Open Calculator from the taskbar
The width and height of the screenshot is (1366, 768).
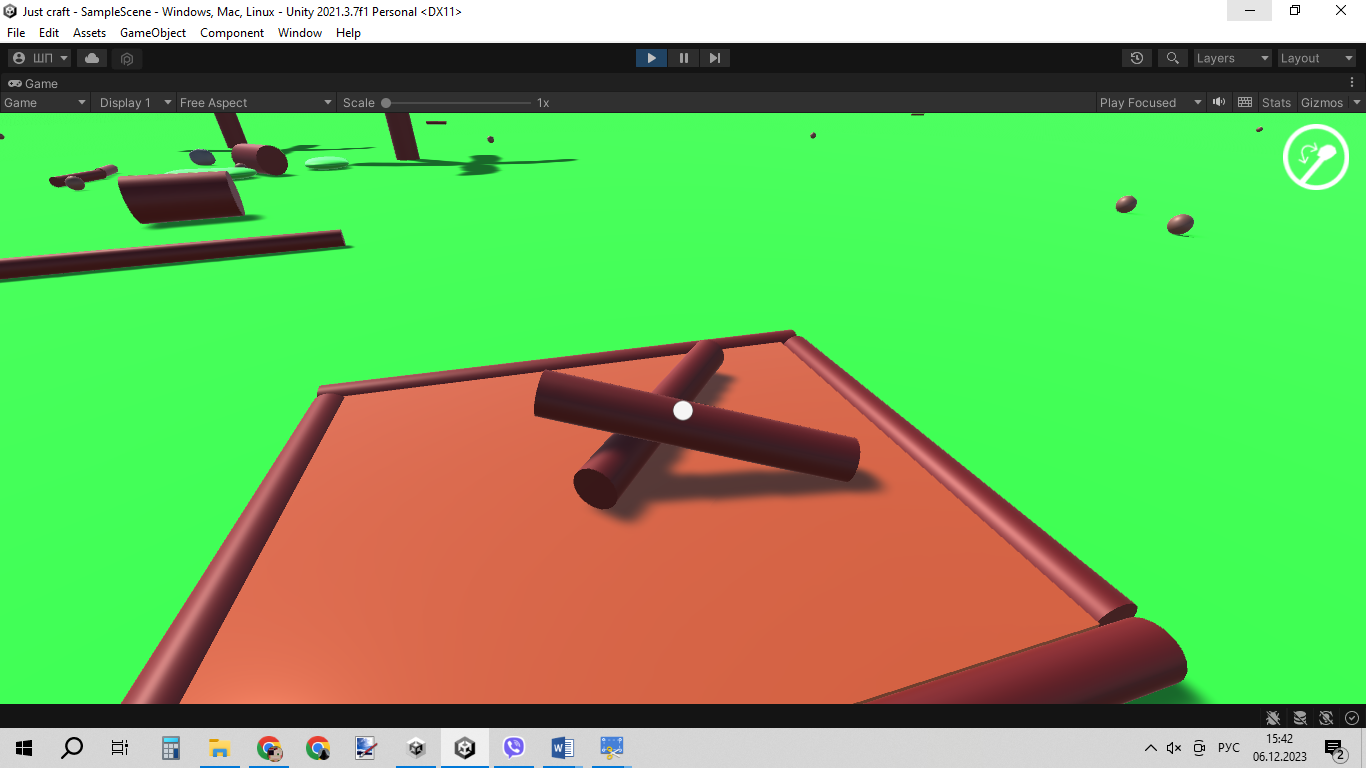point(171,747)
